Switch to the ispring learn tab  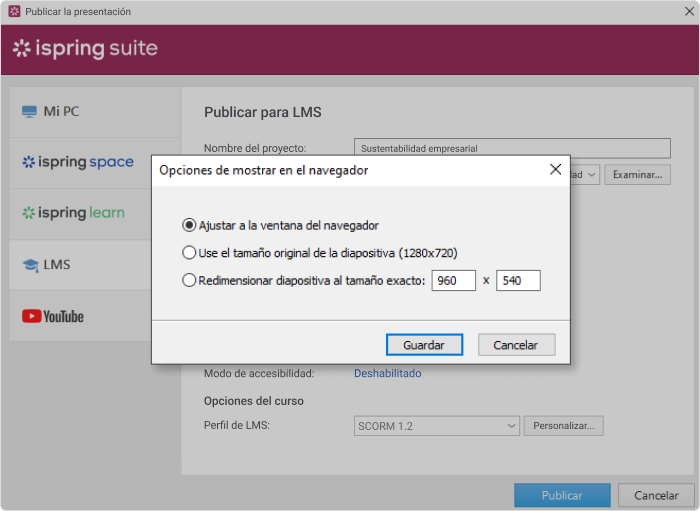pos(80,213)
